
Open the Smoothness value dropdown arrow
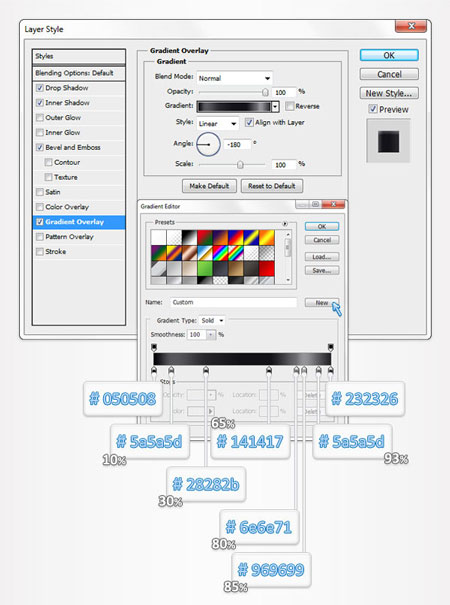[x=211, y=335]
